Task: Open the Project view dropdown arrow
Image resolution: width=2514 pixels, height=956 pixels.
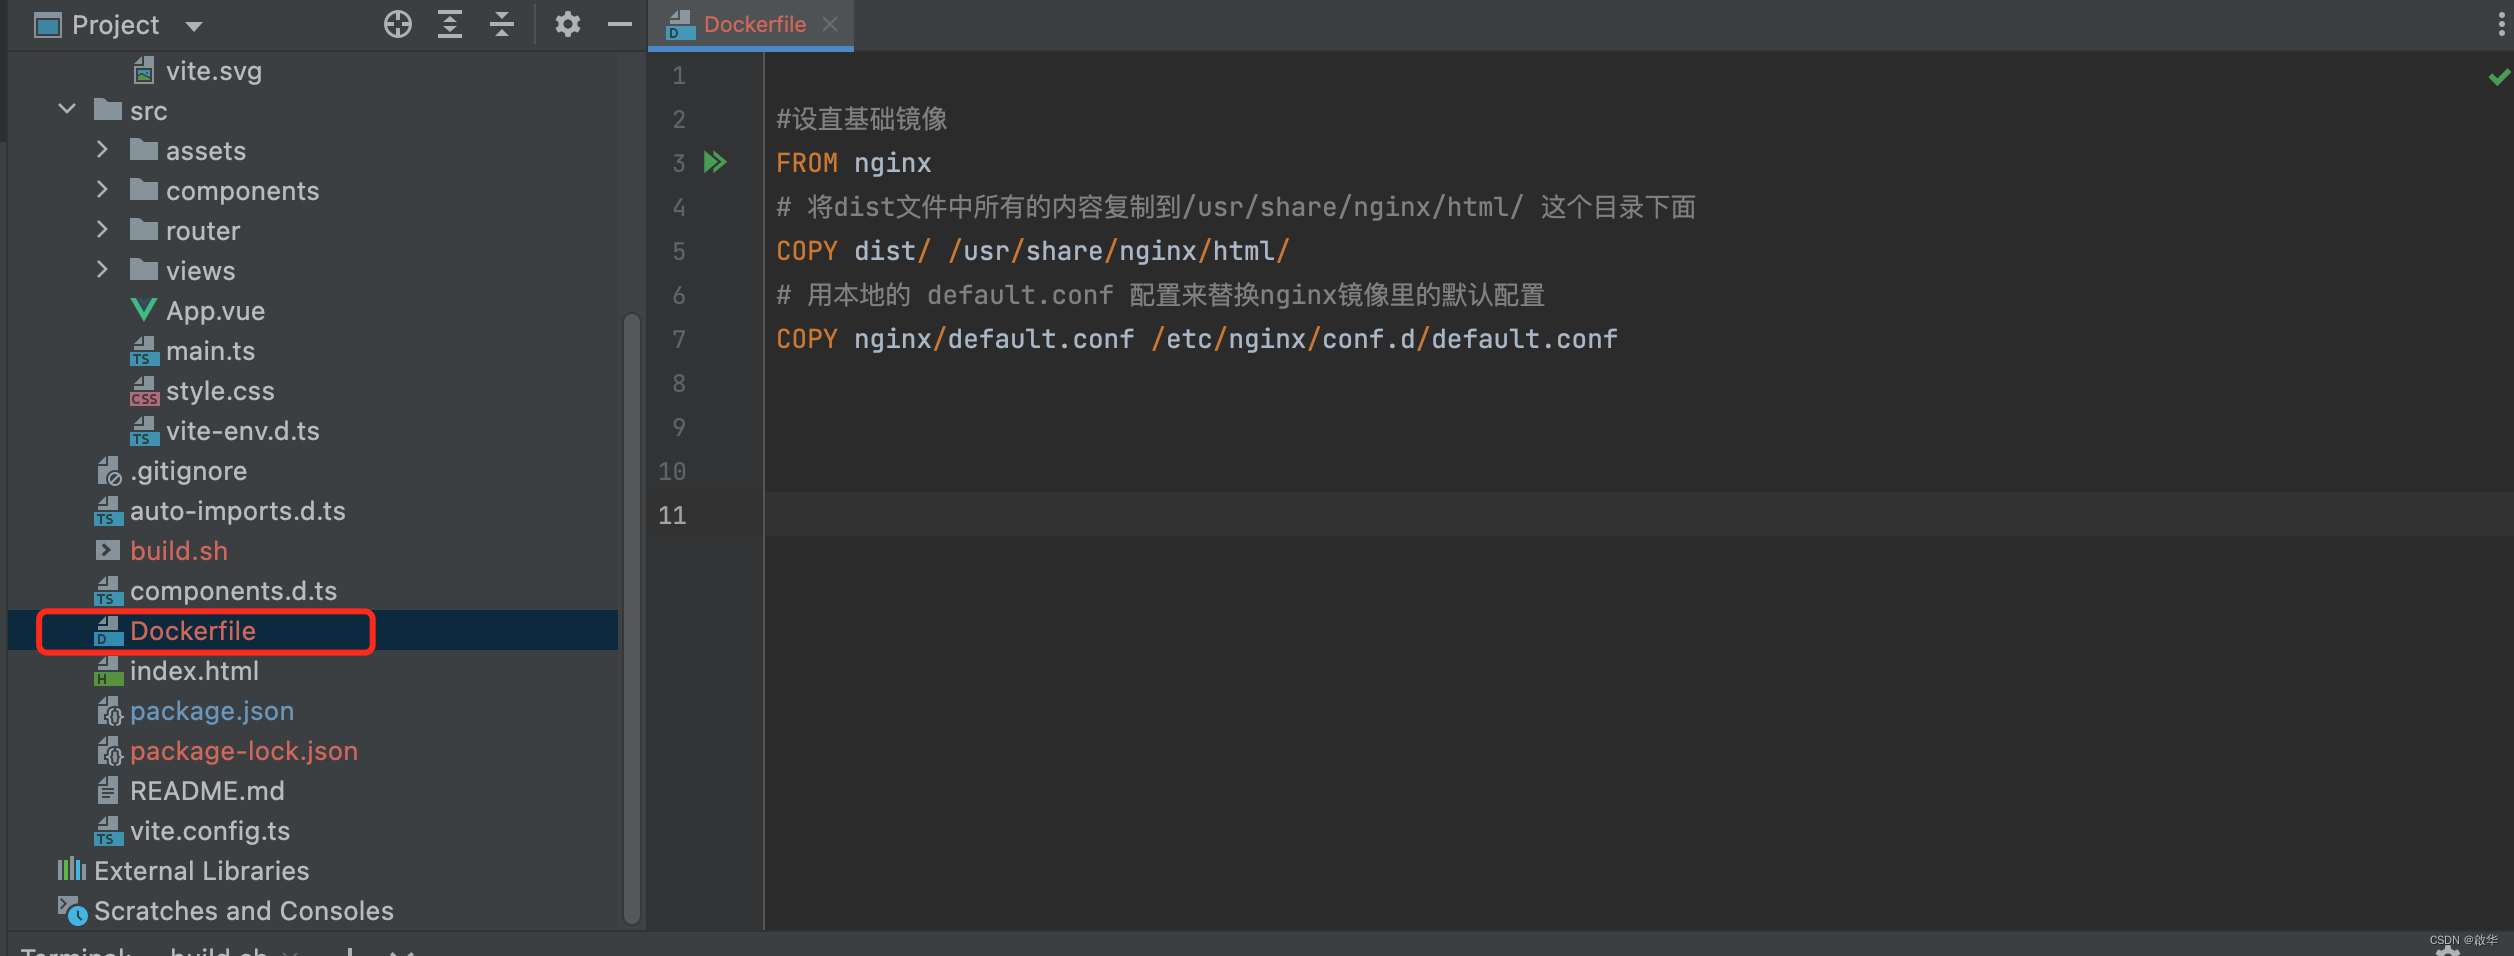Action: [194, 26]
